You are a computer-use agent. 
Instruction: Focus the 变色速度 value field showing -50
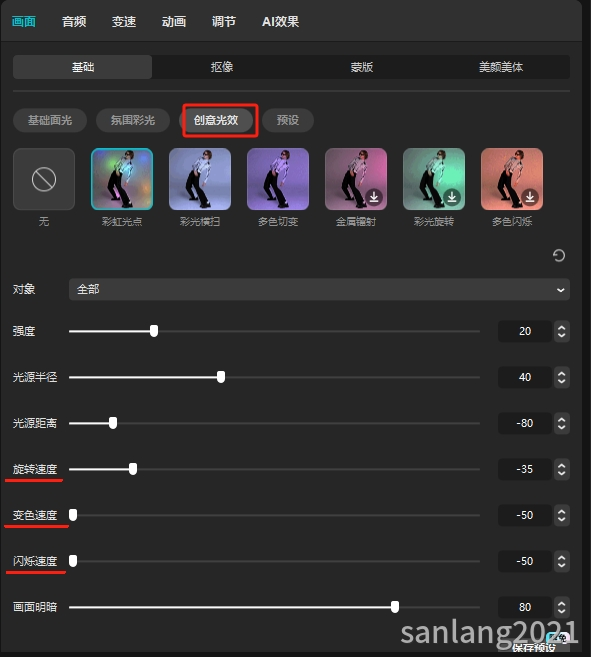[525, 515]
